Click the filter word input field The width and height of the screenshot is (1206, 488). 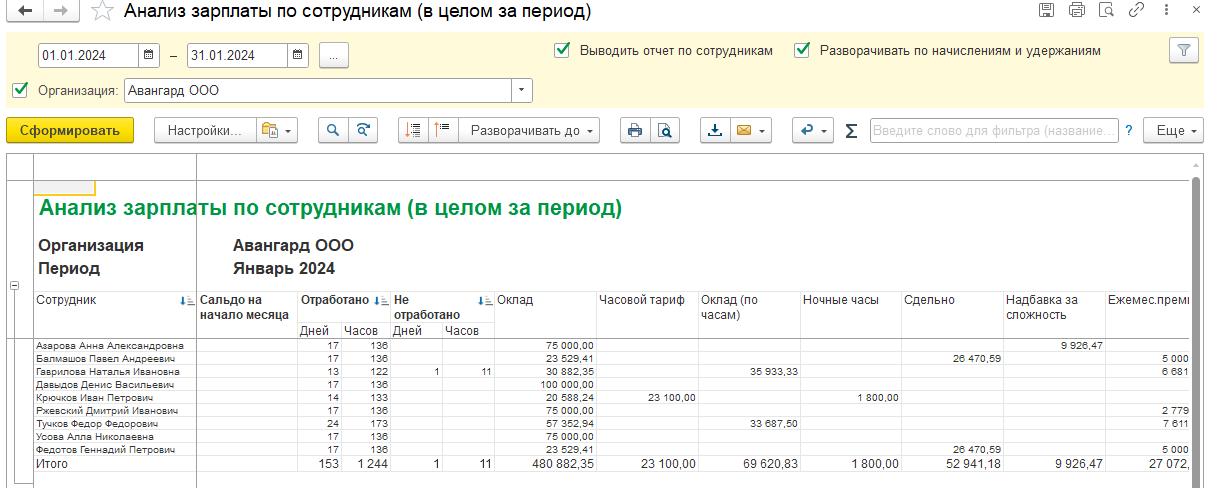[x=994, y=131]
